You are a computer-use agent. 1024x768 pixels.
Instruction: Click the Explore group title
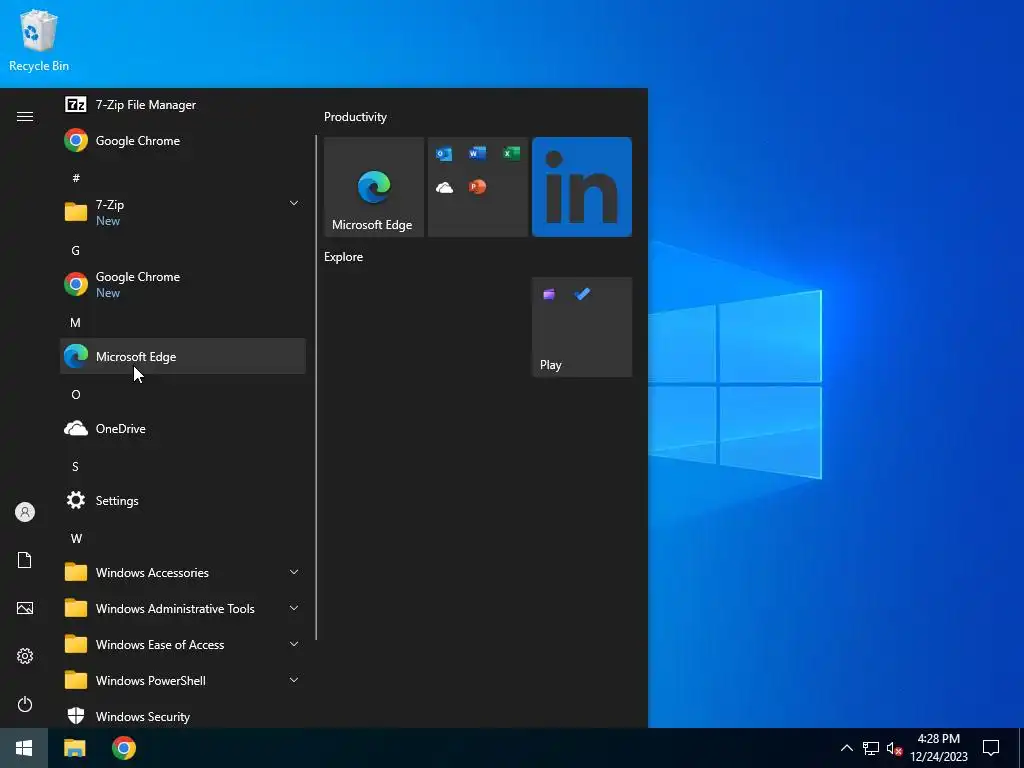click(344, 257)
